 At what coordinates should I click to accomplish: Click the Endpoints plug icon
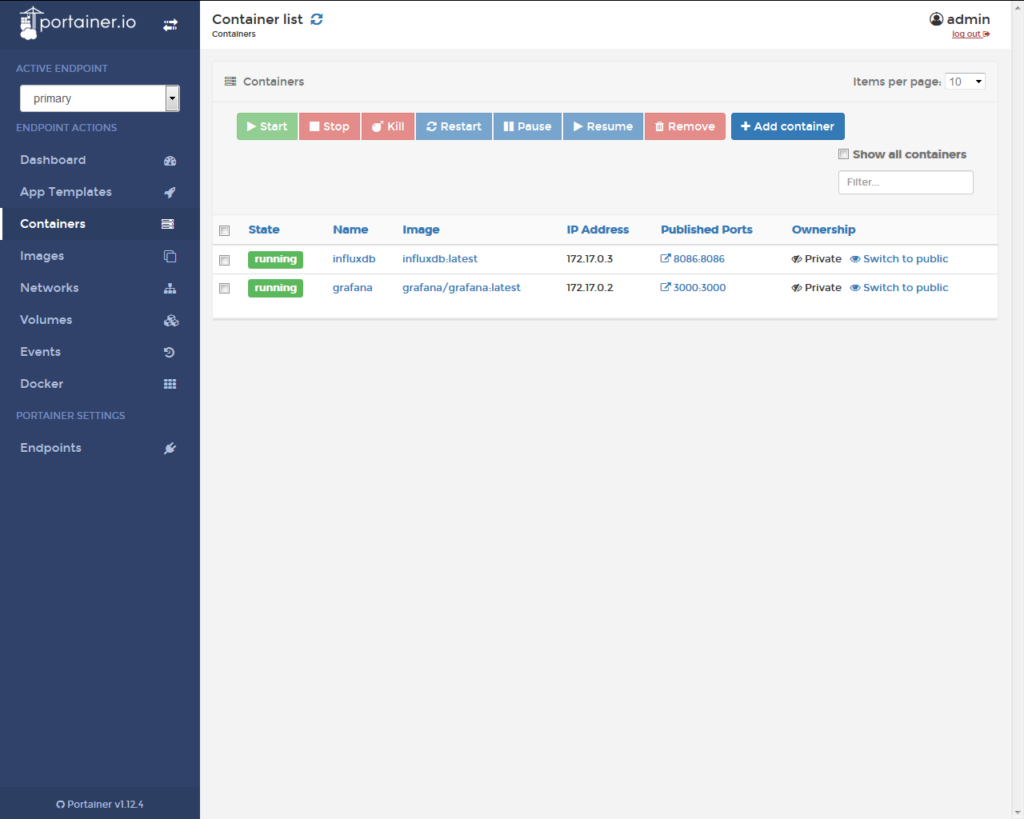point(169,448)
